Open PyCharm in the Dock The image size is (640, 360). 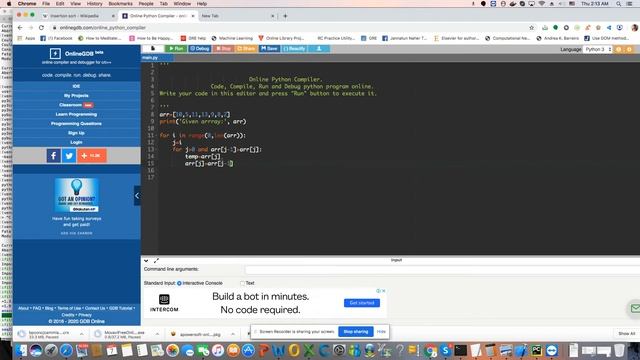click(536, 350)
